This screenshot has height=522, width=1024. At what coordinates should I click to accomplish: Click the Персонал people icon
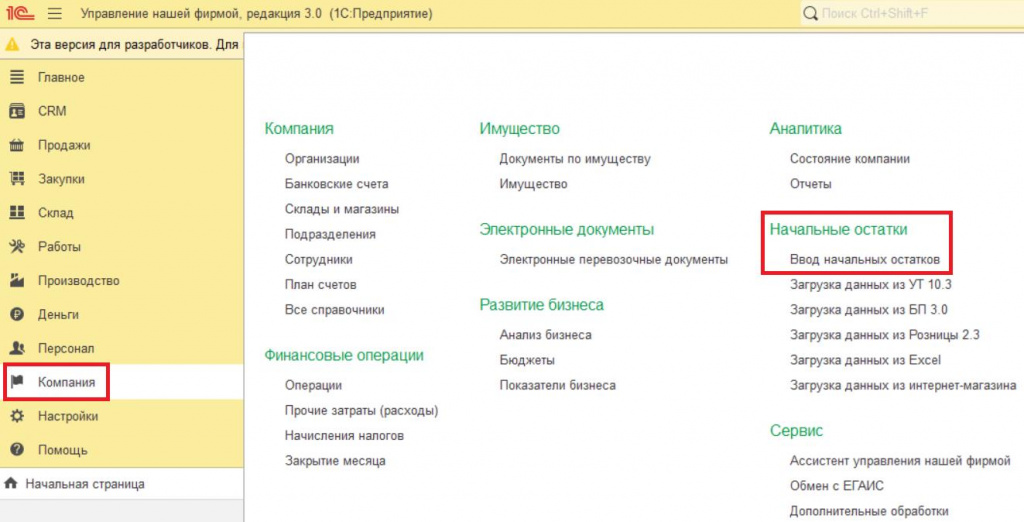point(17,348)
